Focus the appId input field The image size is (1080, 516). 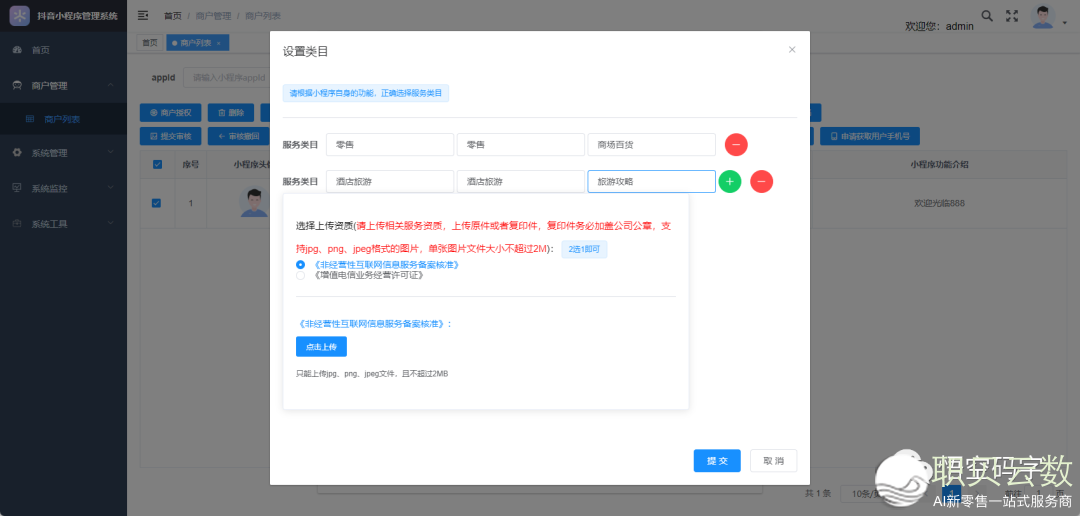coord(226,78)
